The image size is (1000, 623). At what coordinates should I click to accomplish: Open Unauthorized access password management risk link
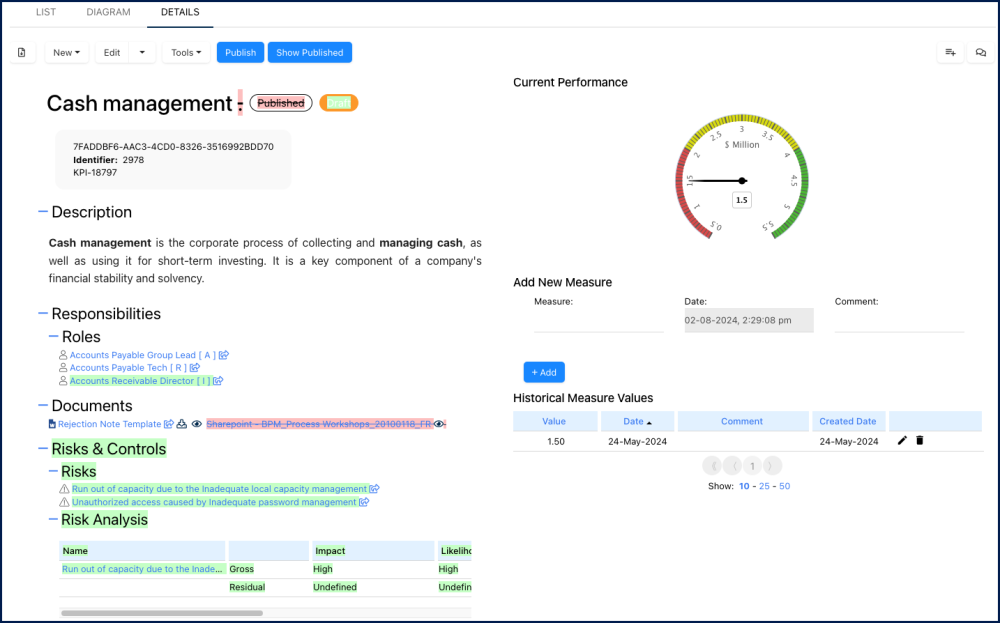[x=214, y=502]
